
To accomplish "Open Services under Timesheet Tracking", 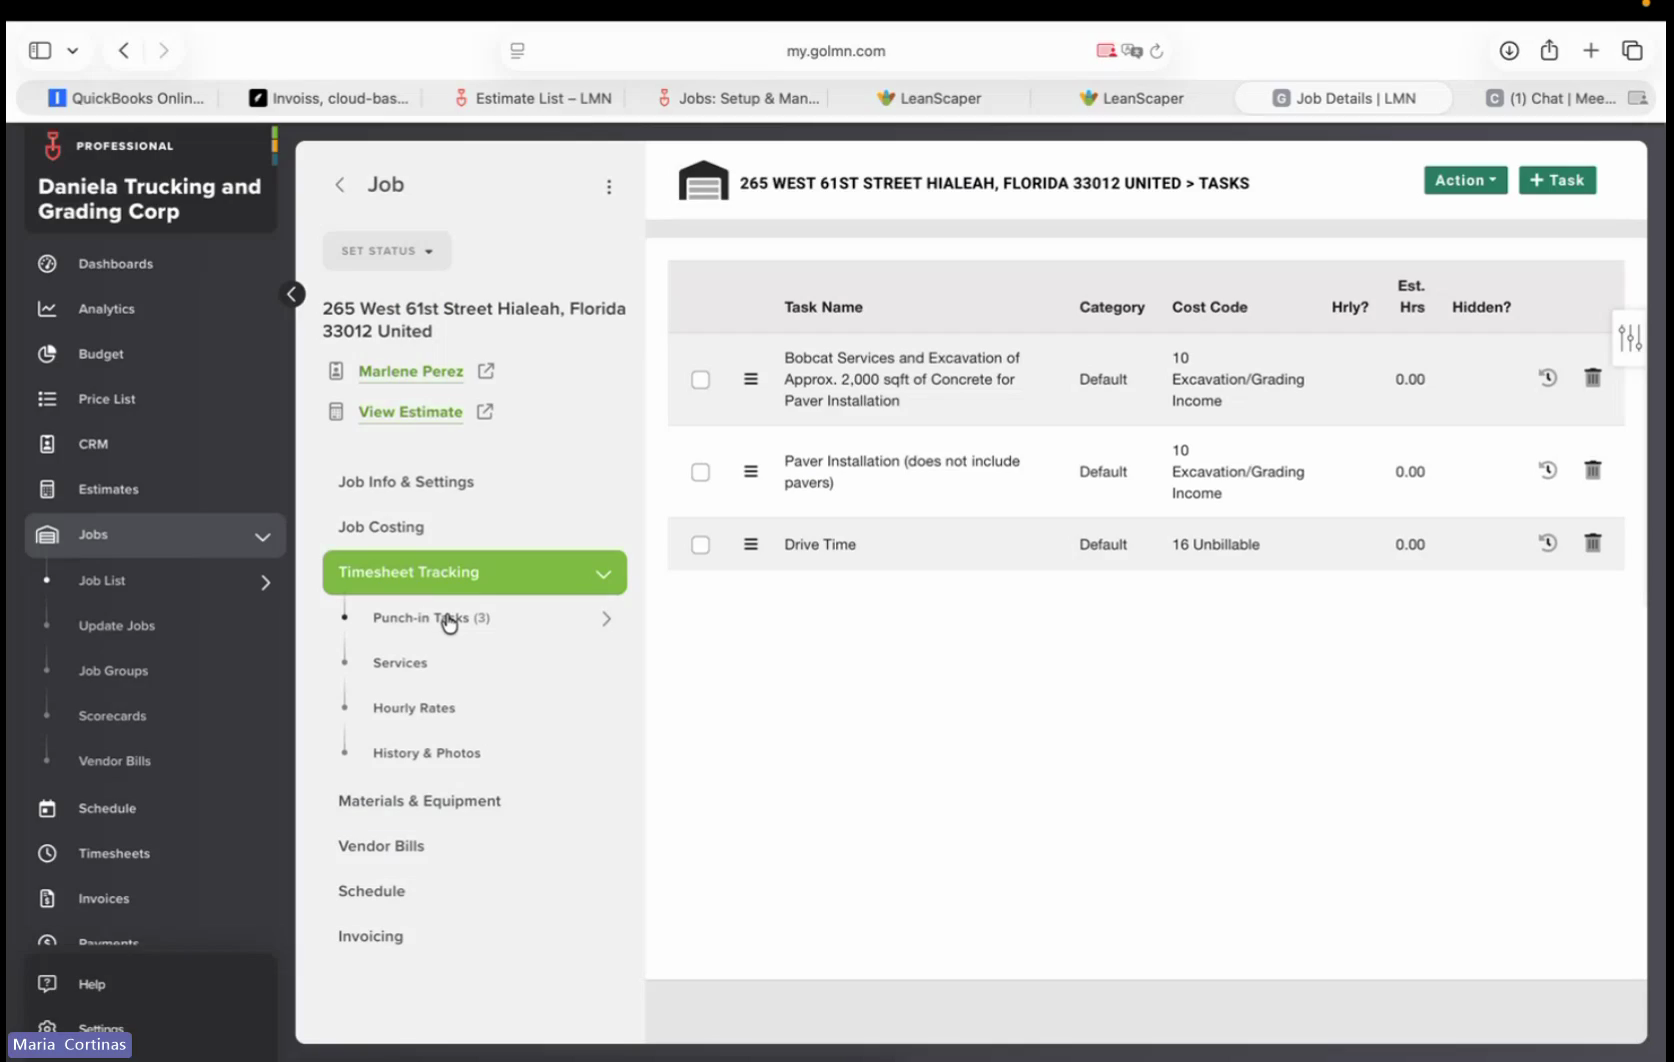I will (400, 663).
